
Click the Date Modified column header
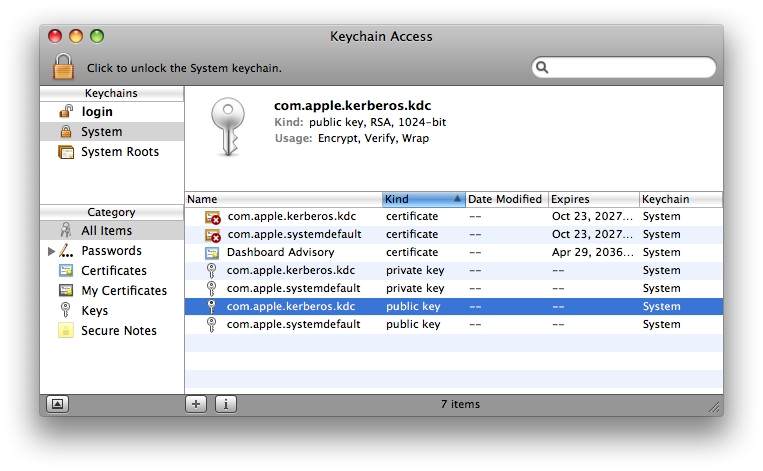coord(505,199)
